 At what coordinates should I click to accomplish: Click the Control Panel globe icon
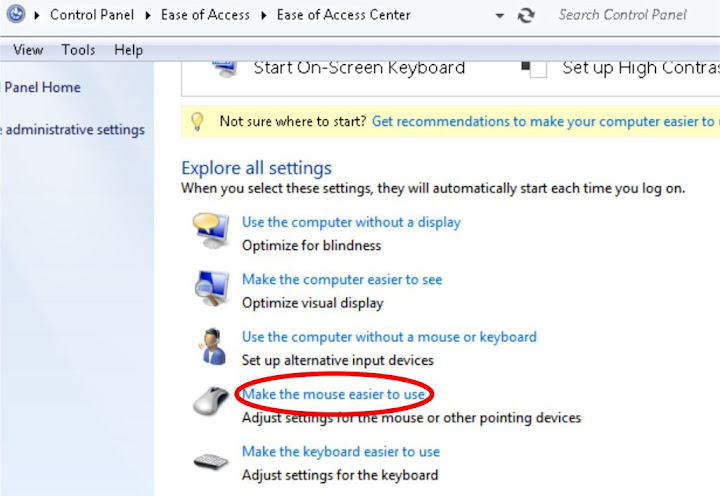[x=15, y=15]
